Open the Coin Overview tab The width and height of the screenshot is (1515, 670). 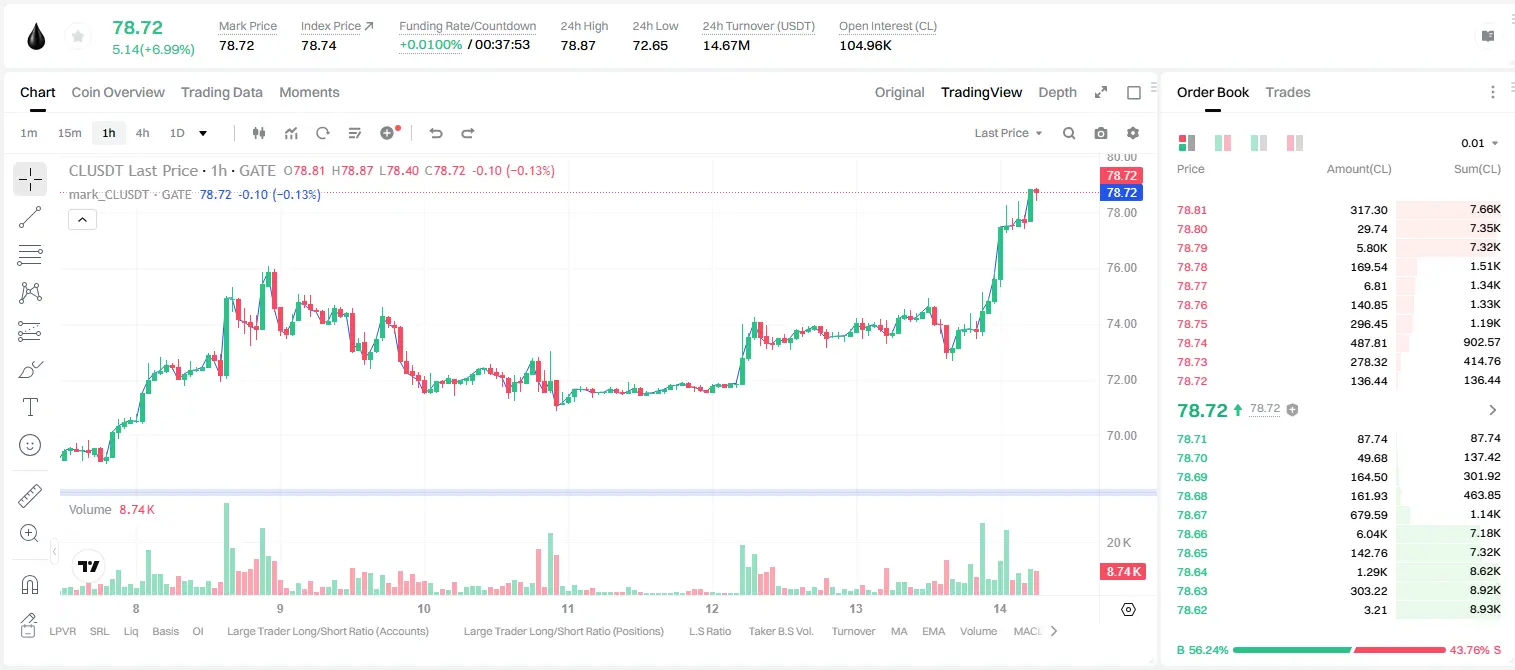tap(118, 92)
